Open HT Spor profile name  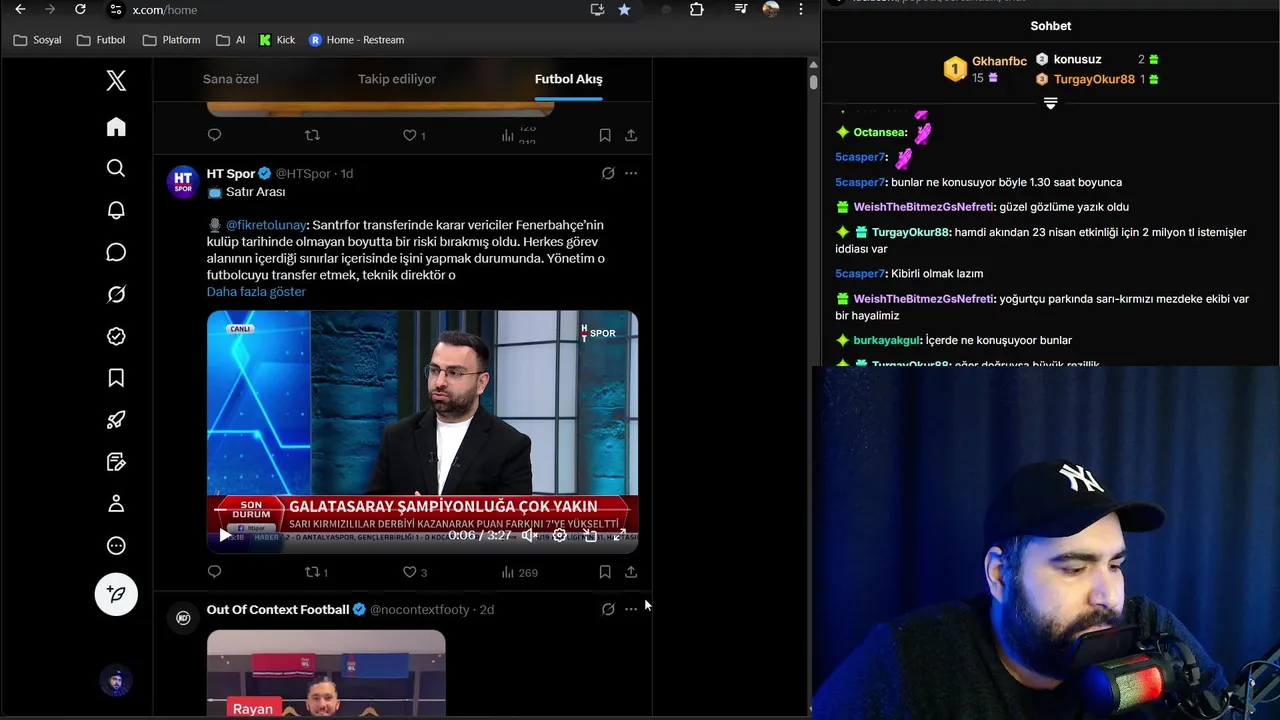pyautogui.click(x=231, y=173)
